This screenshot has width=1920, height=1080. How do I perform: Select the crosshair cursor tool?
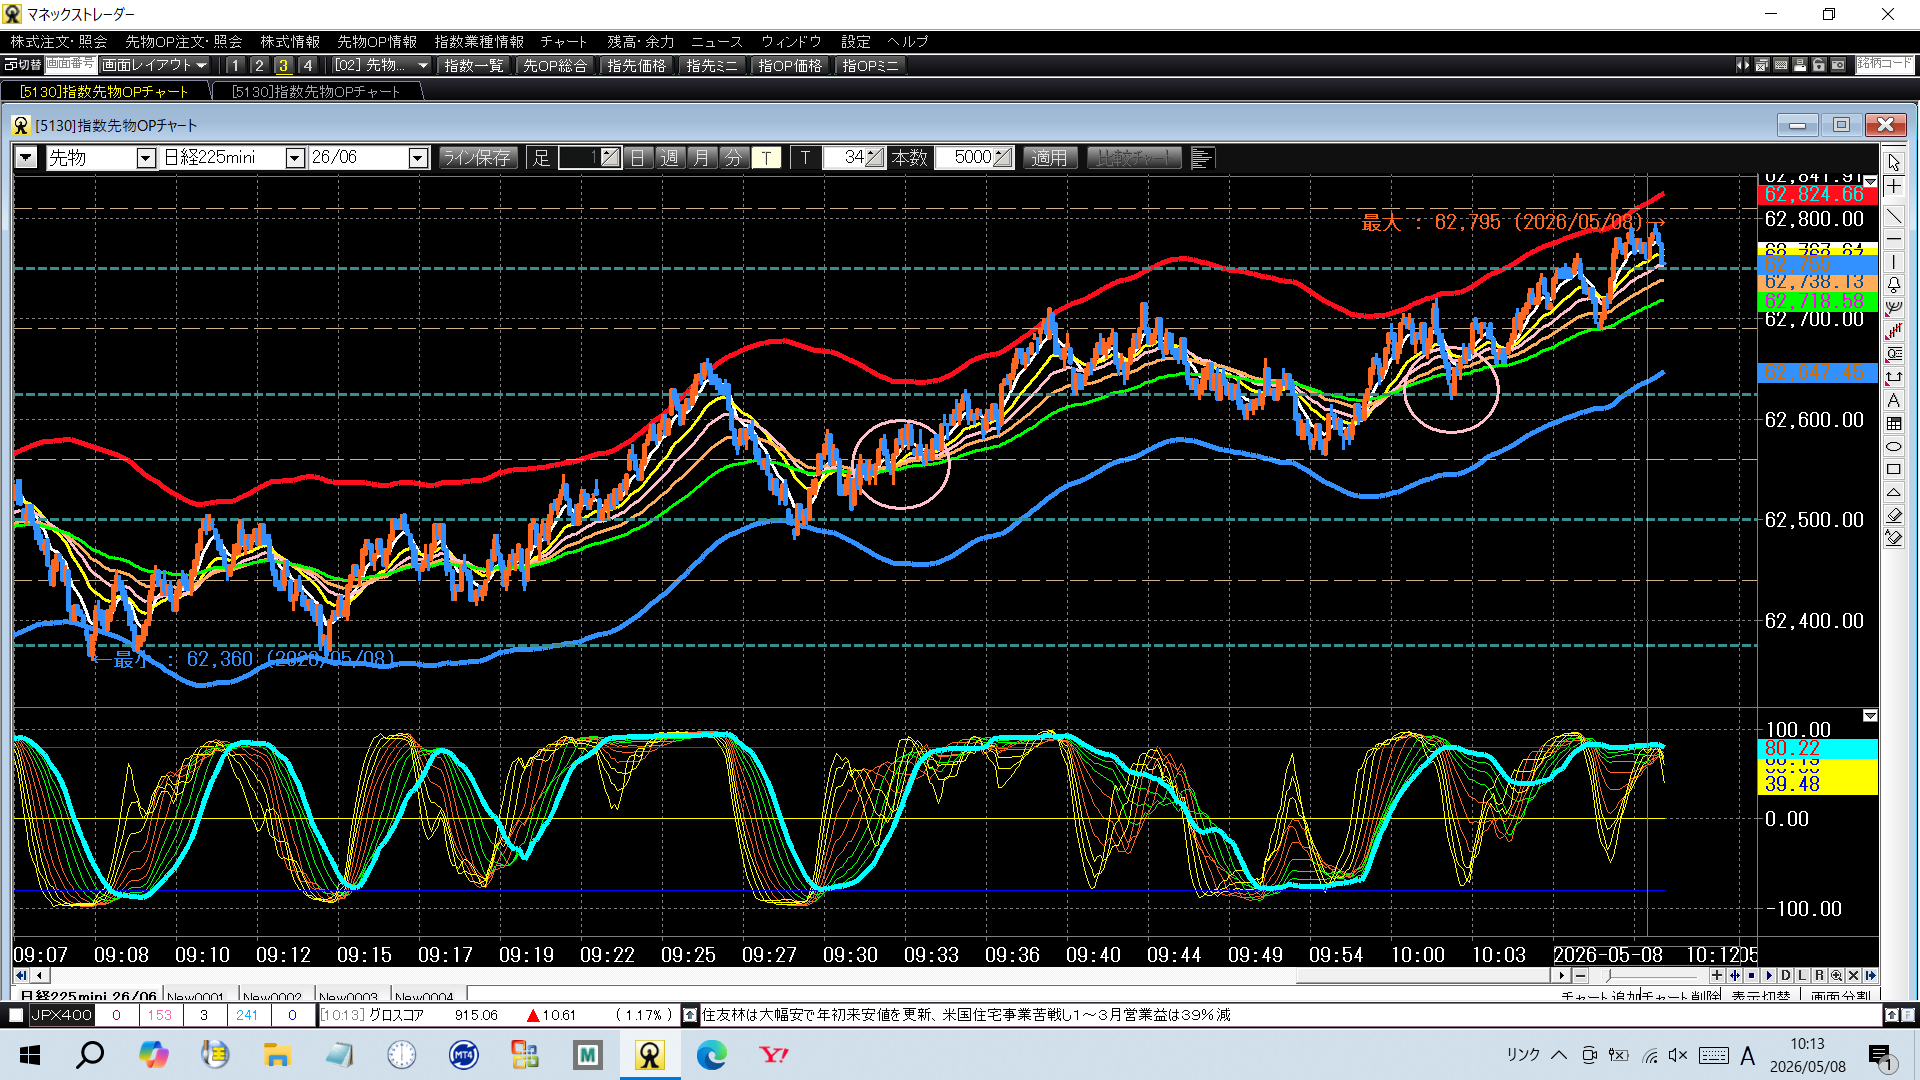(x=1894, y=187)
